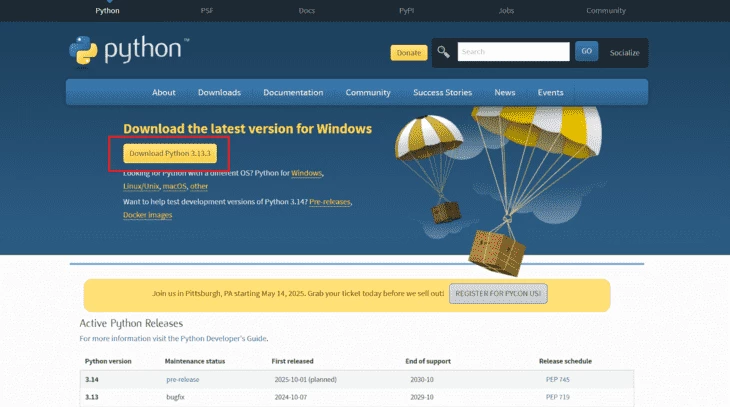Open the Community navigation menu item
The width and height of the screenshot is (730, 407).
click(x=368, y=92)
